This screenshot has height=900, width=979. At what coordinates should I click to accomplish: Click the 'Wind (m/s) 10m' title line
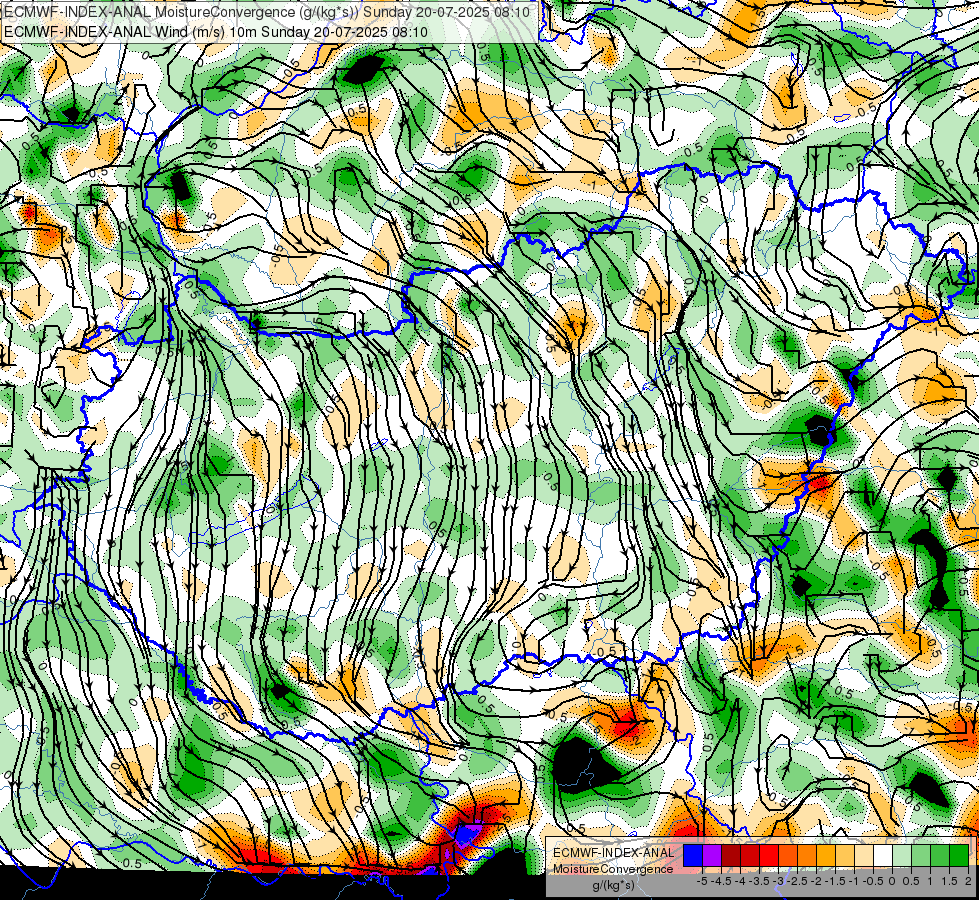point(216,31)
